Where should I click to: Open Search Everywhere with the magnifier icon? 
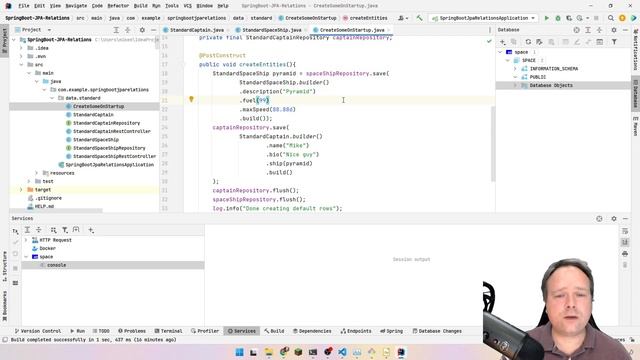pyautogui.click(x=611, y=18)
